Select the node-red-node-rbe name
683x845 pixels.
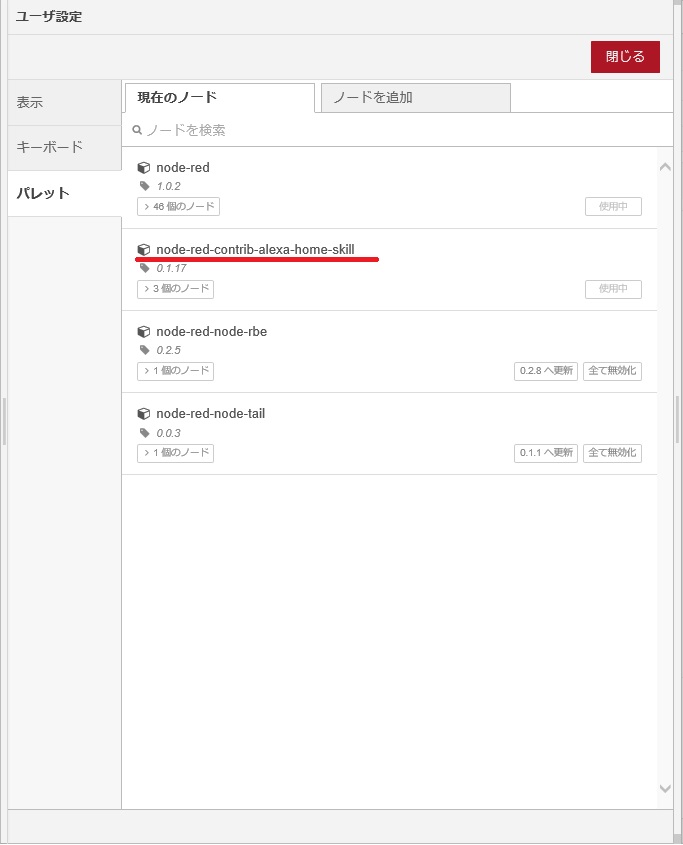pyautogui.click(x=211, y=331)
